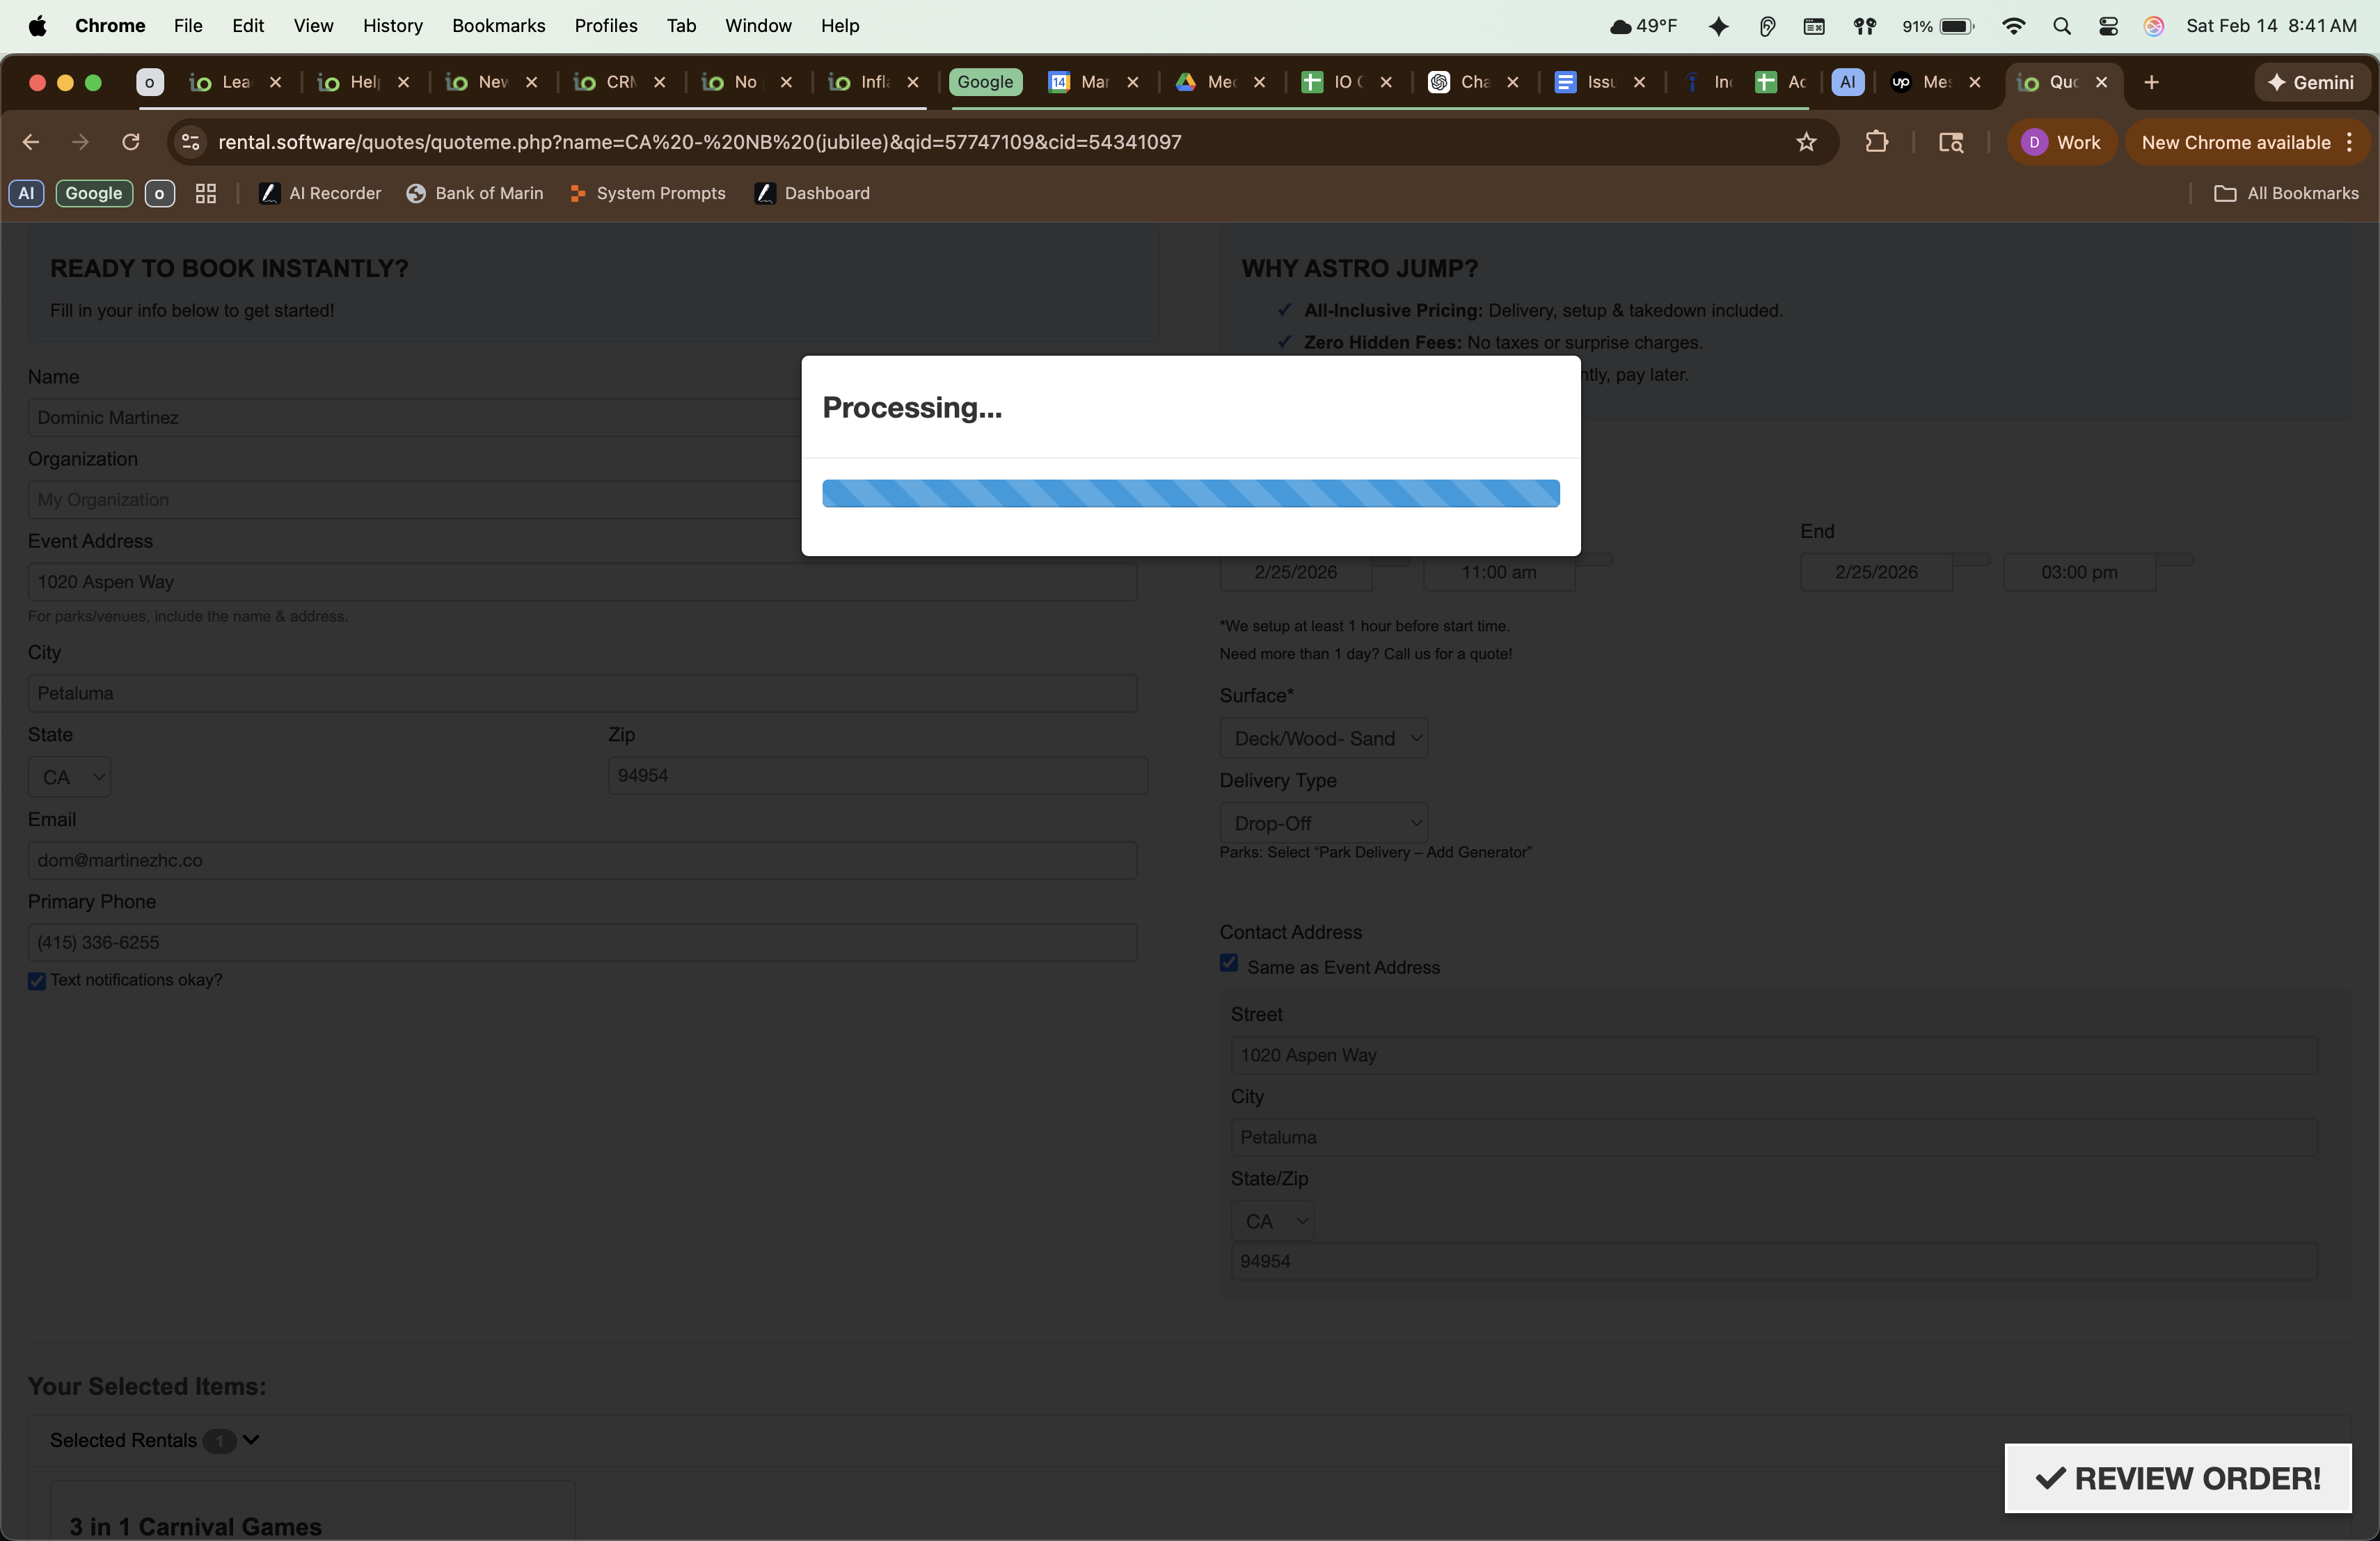Click the bookmark star icon
Screen dimensions: 2380x1541
click(1806, 142)
